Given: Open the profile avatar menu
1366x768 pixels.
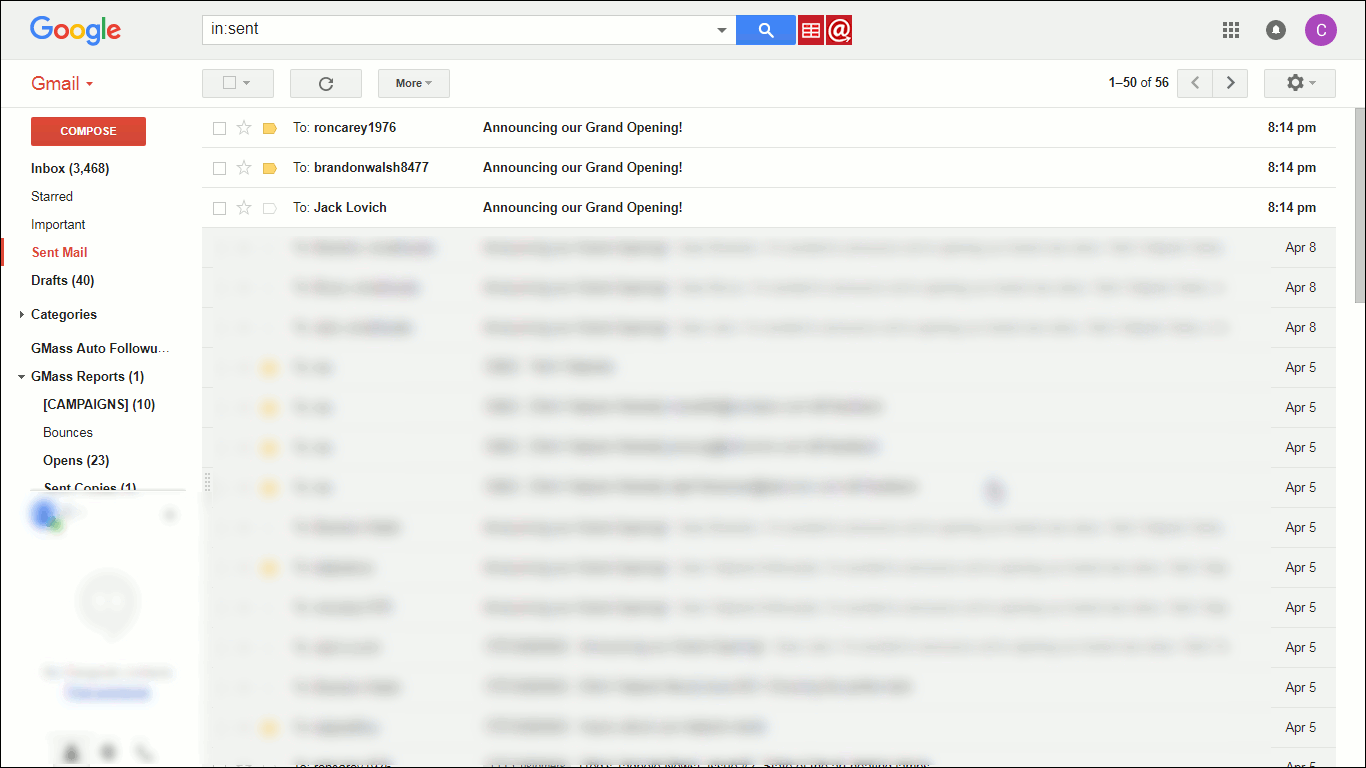Looking at the screenshot, I should pos(1321,30).
